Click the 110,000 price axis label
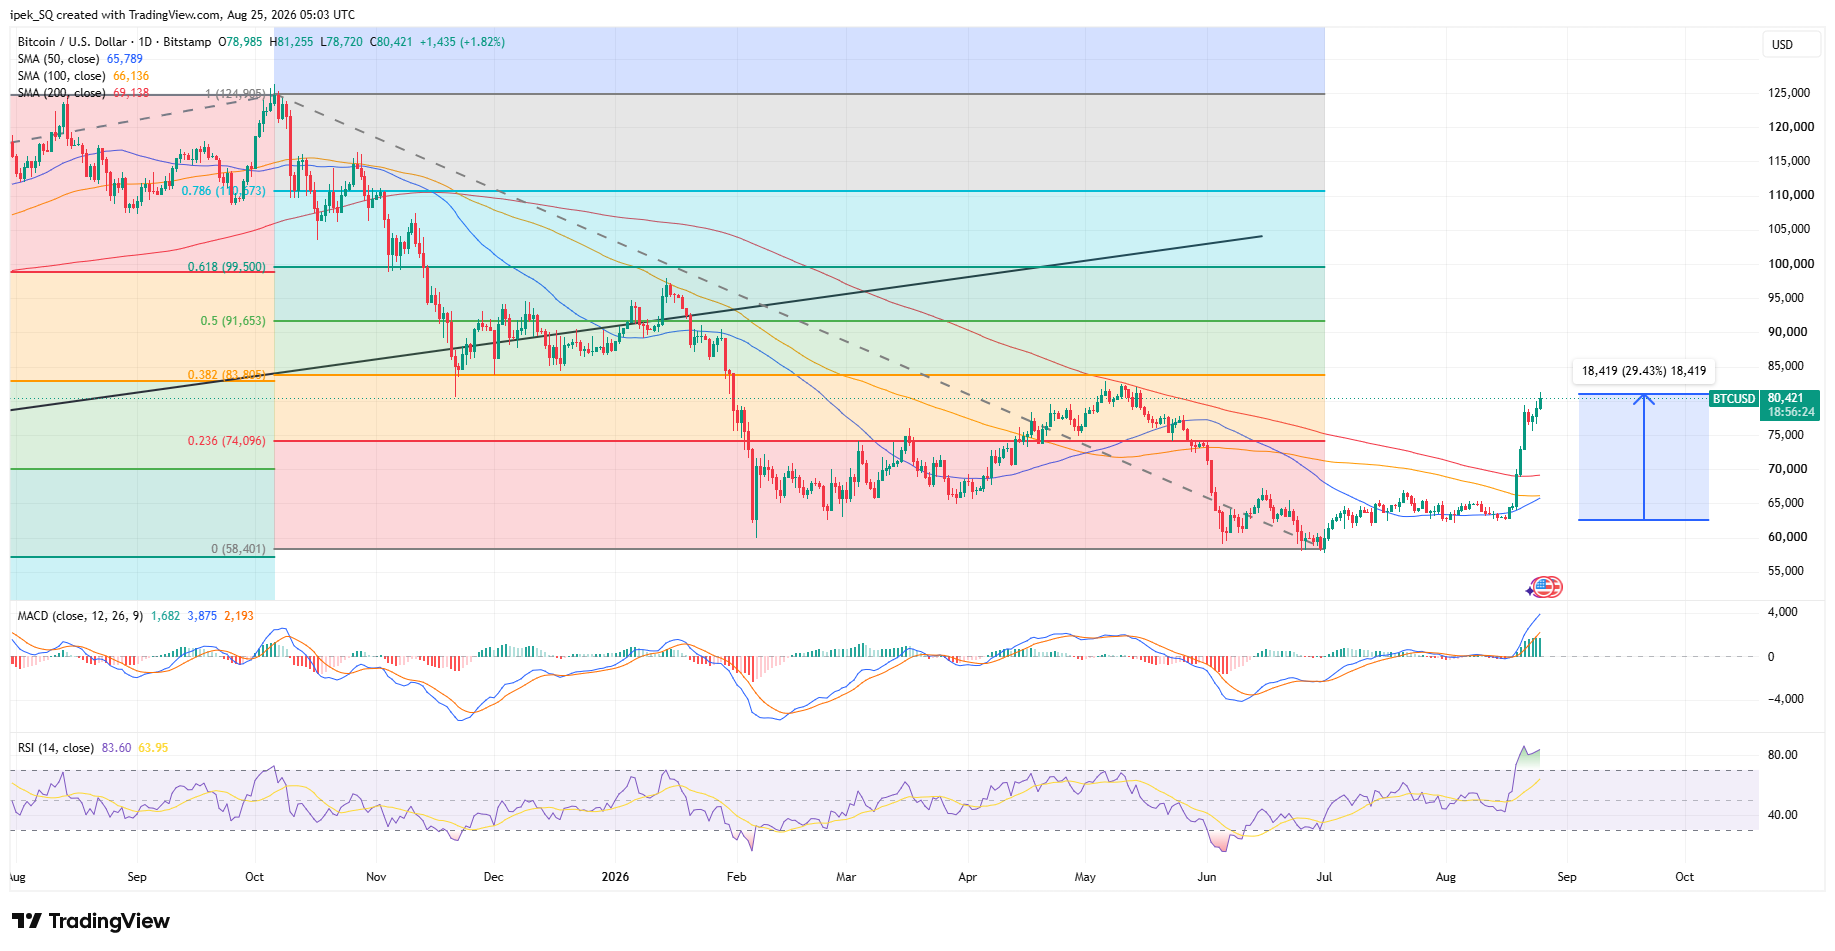 1791,195
